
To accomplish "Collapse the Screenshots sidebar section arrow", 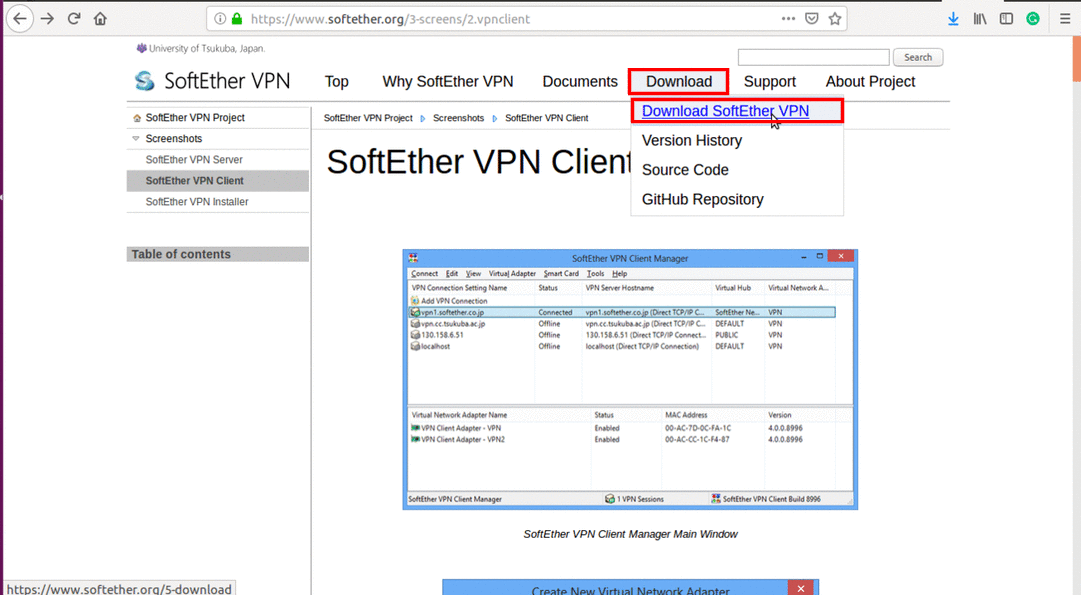I will (136, 139).
